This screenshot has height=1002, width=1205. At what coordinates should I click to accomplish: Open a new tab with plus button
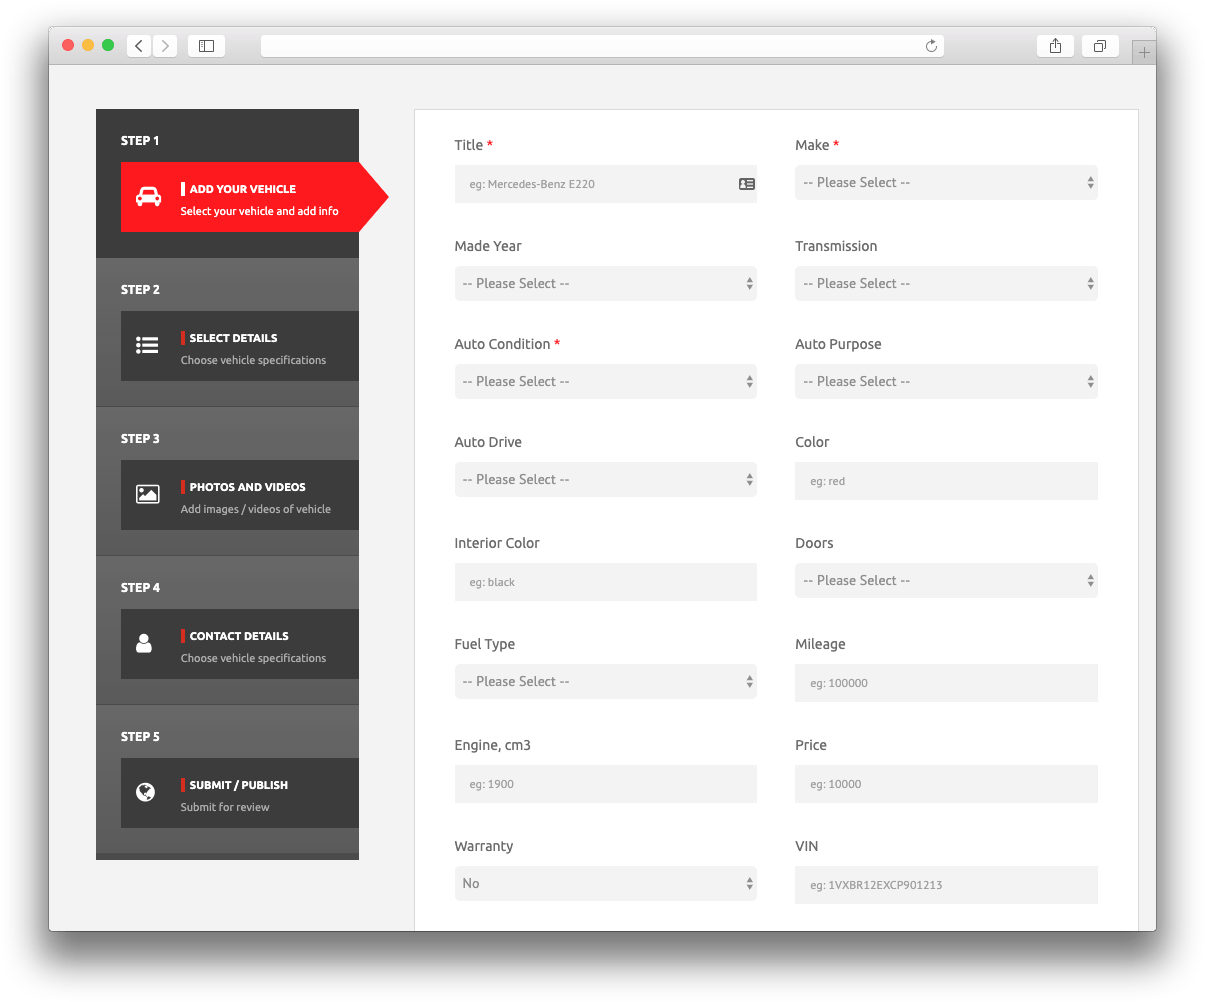tap(1144, 52)
